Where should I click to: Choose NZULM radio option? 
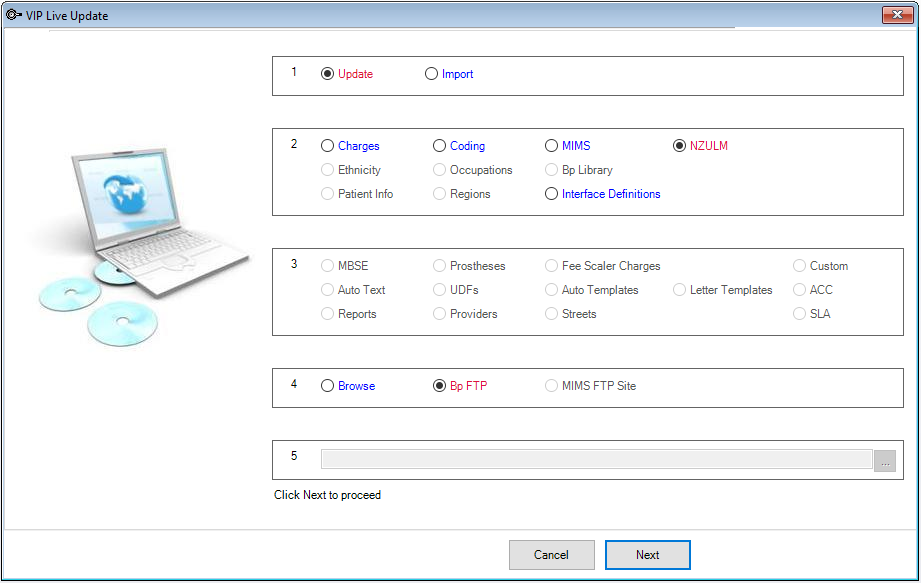679,146
